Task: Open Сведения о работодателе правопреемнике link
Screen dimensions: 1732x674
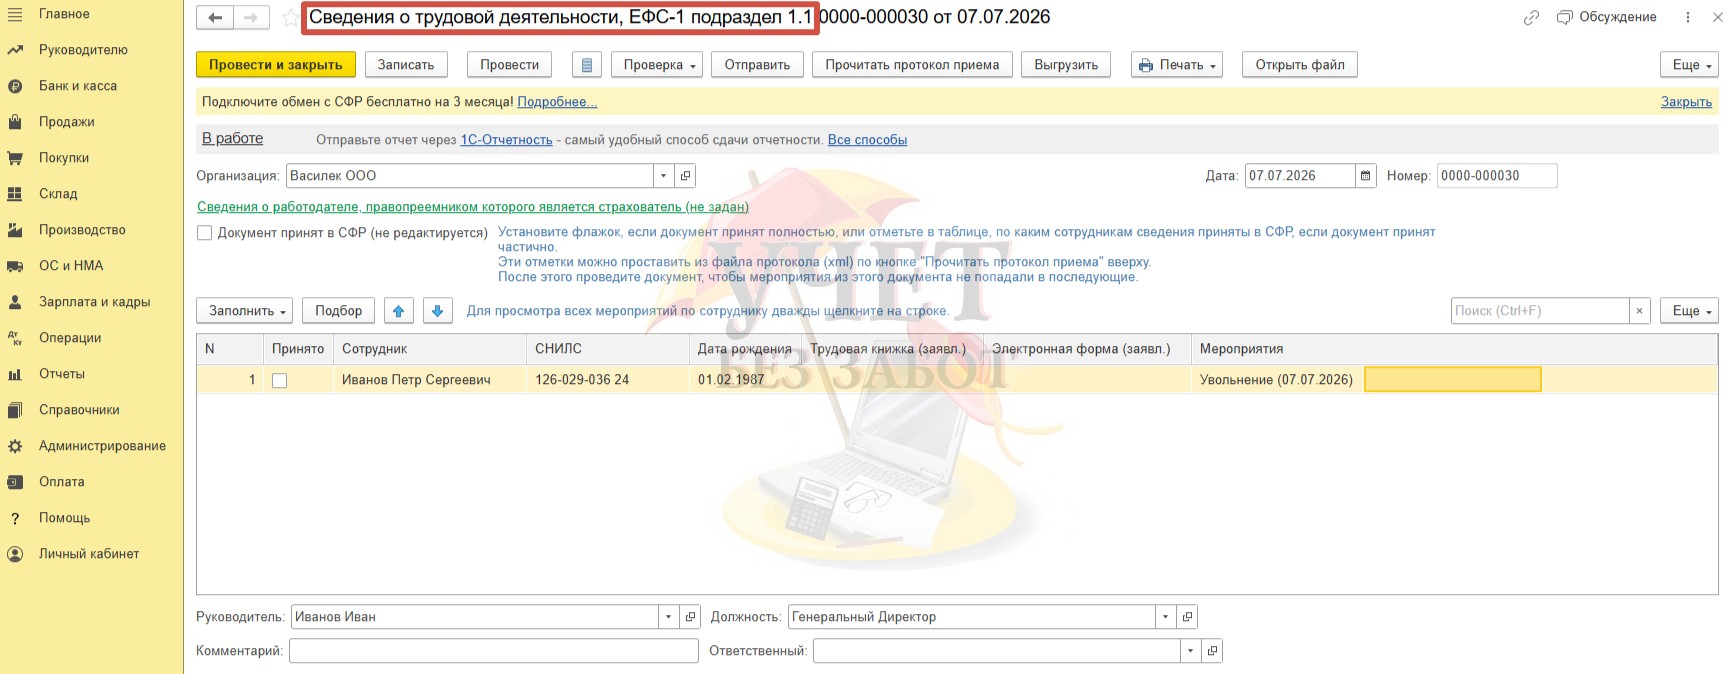Action: (x=473, y=207)
